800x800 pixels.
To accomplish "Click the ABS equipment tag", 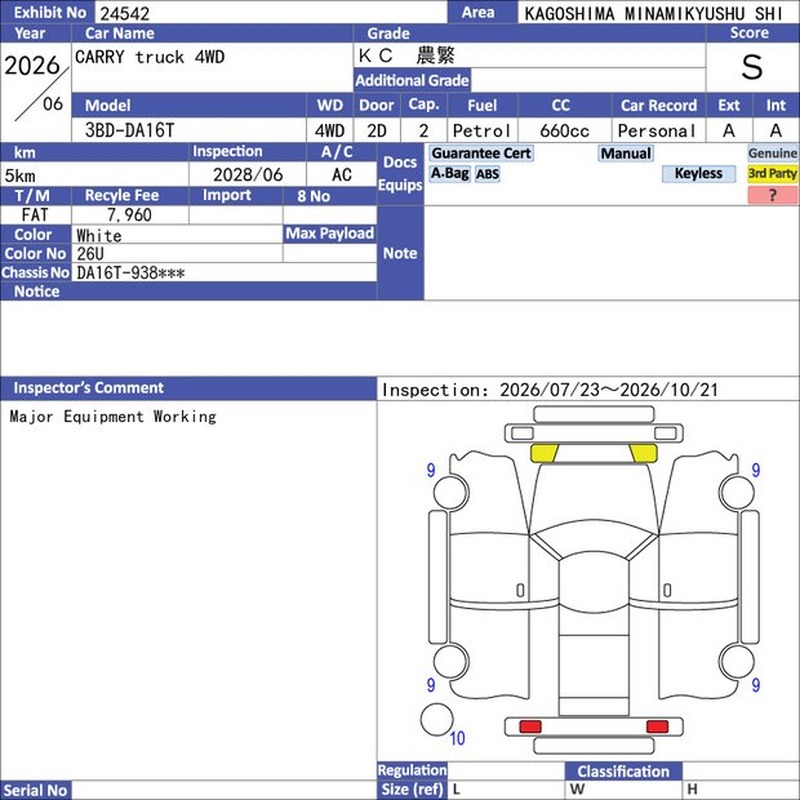I will [487, 174].
